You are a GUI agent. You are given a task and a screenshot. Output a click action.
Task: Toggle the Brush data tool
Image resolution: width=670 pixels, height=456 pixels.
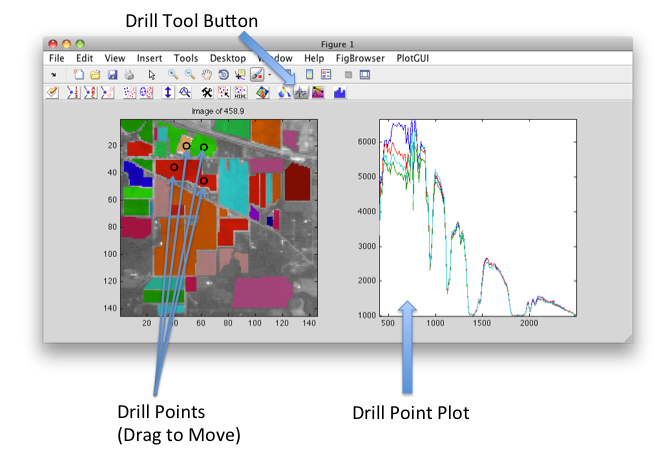pyautogui.click(x=257, y=75)
